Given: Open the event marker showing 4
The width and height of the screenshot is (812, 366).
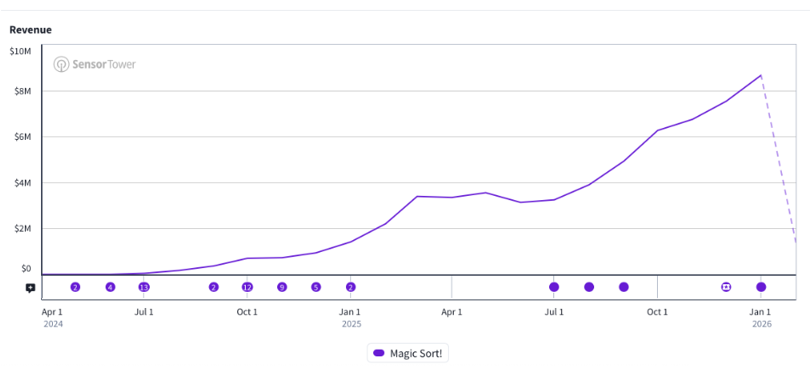Looking at the screenshot, I should pos(110,287).
